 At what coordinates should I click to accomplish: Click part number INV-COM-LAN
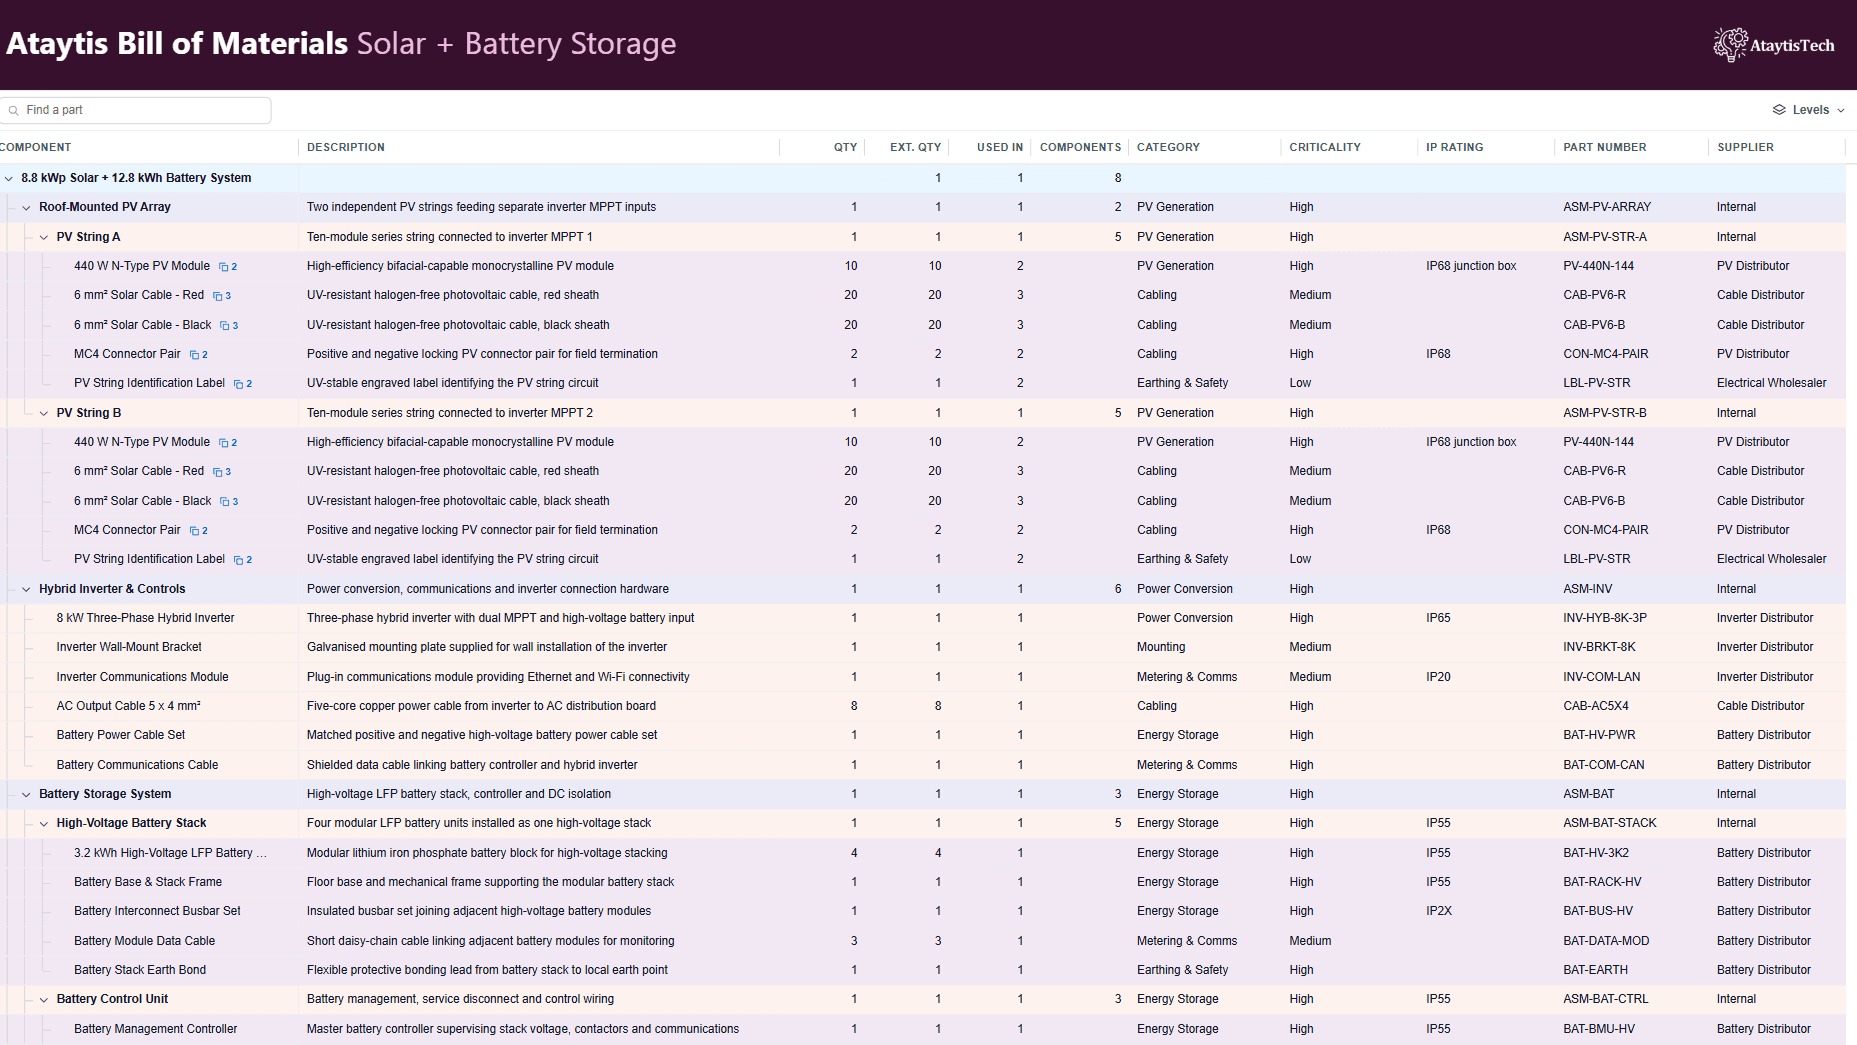click(x=1602, y=677)
